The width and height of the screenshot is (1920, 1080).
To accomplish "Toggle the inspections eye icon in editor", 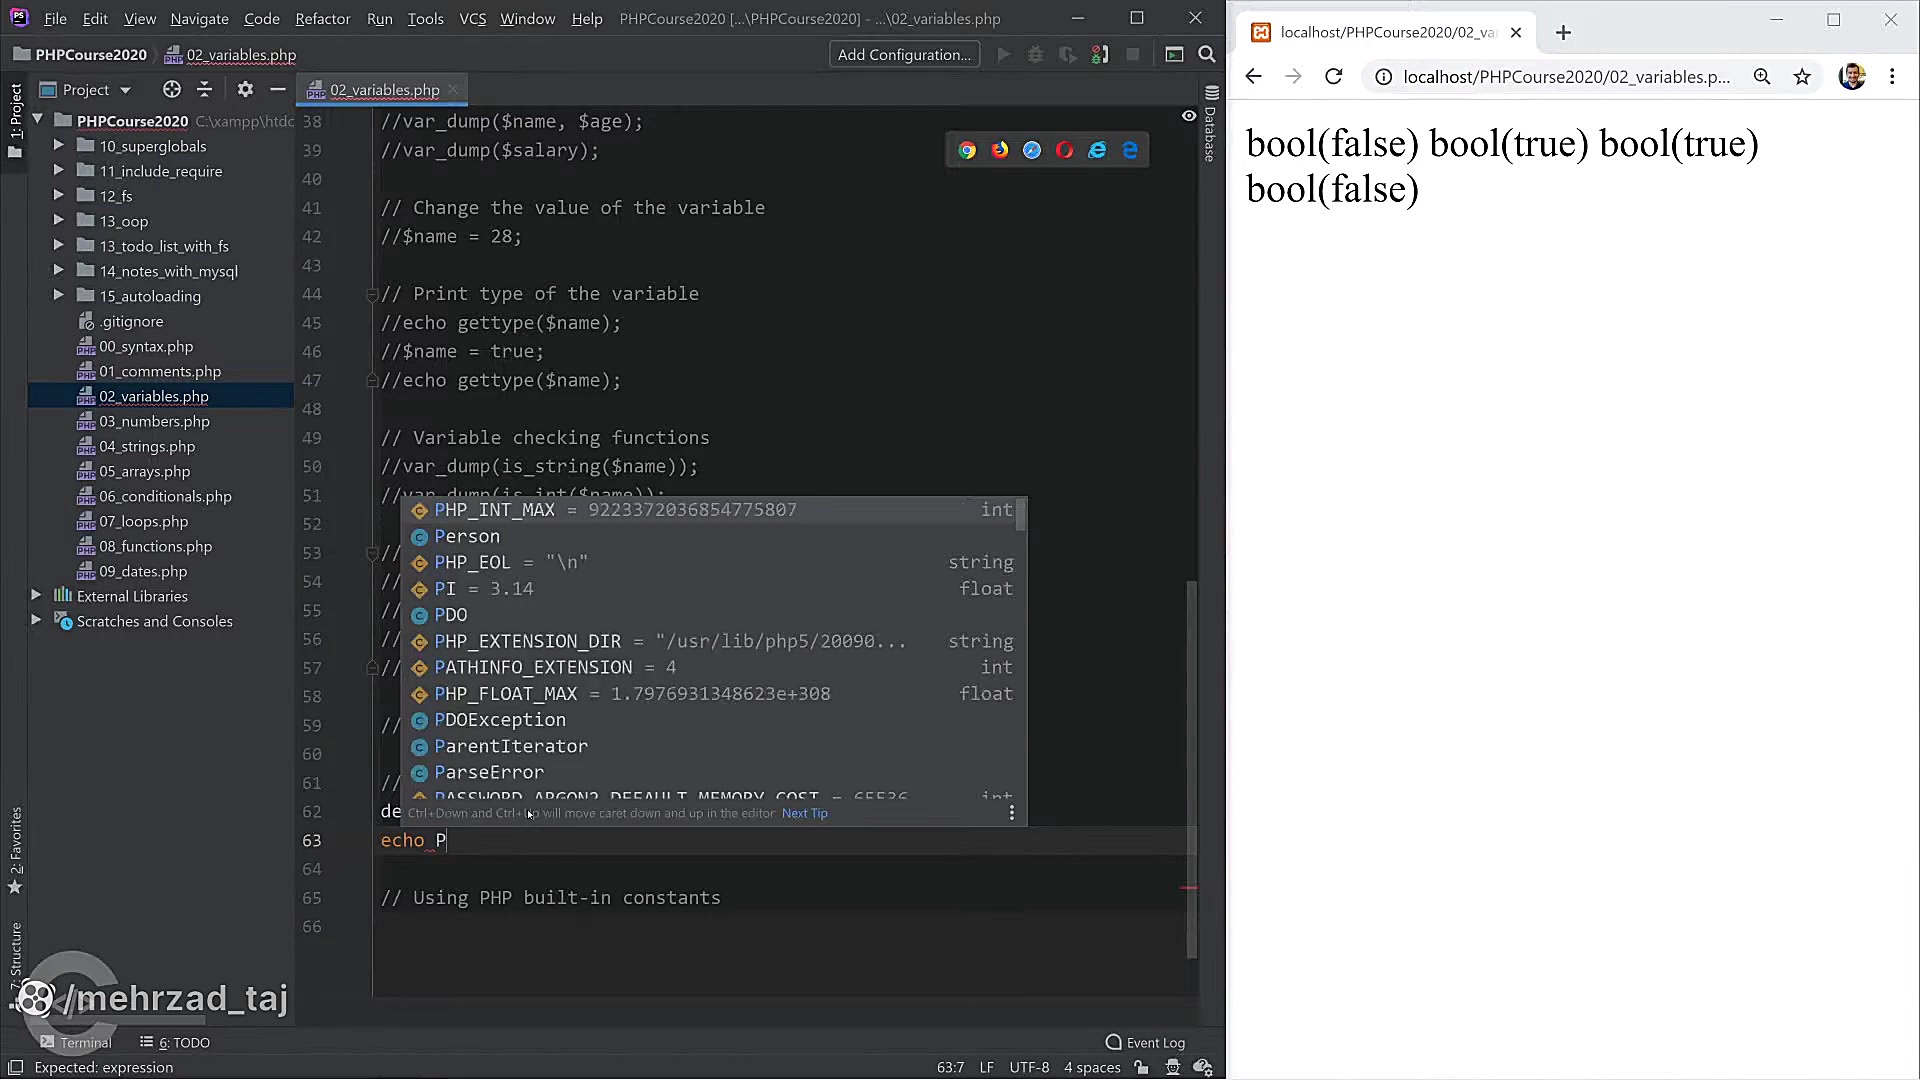I will pyautogui.click(x=1189, y=116).
